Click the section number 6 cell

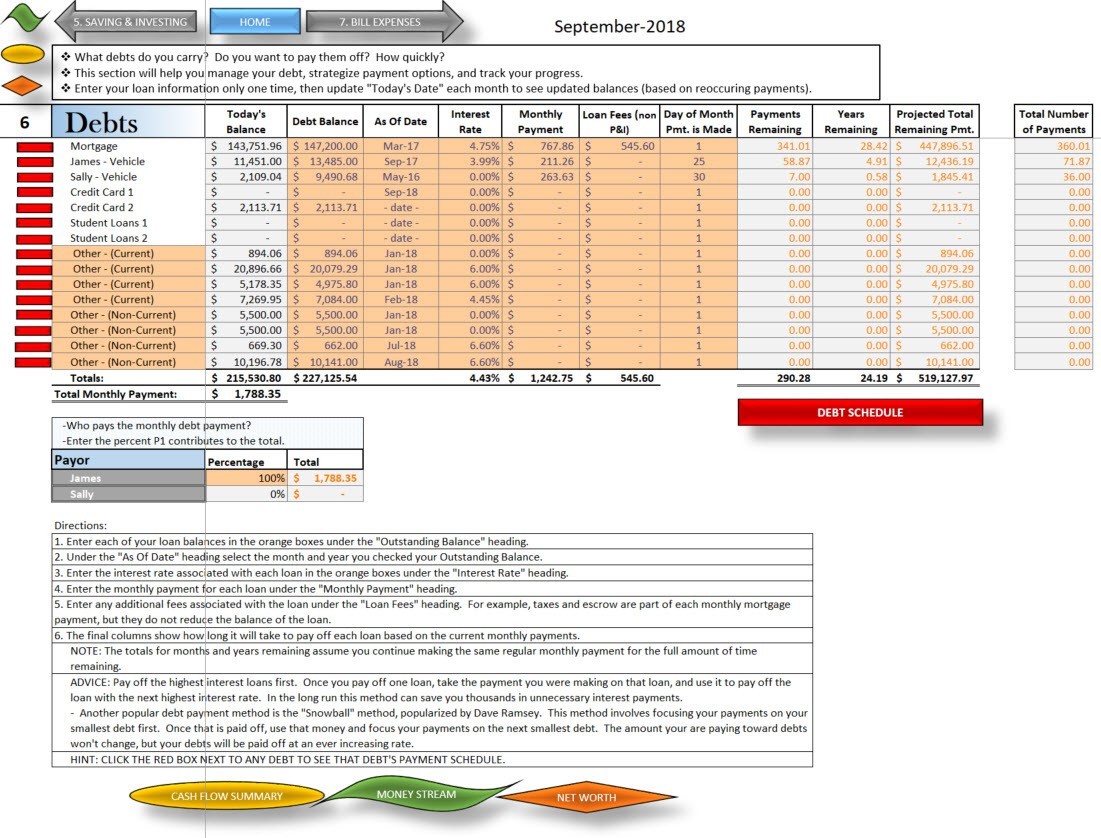25,123
